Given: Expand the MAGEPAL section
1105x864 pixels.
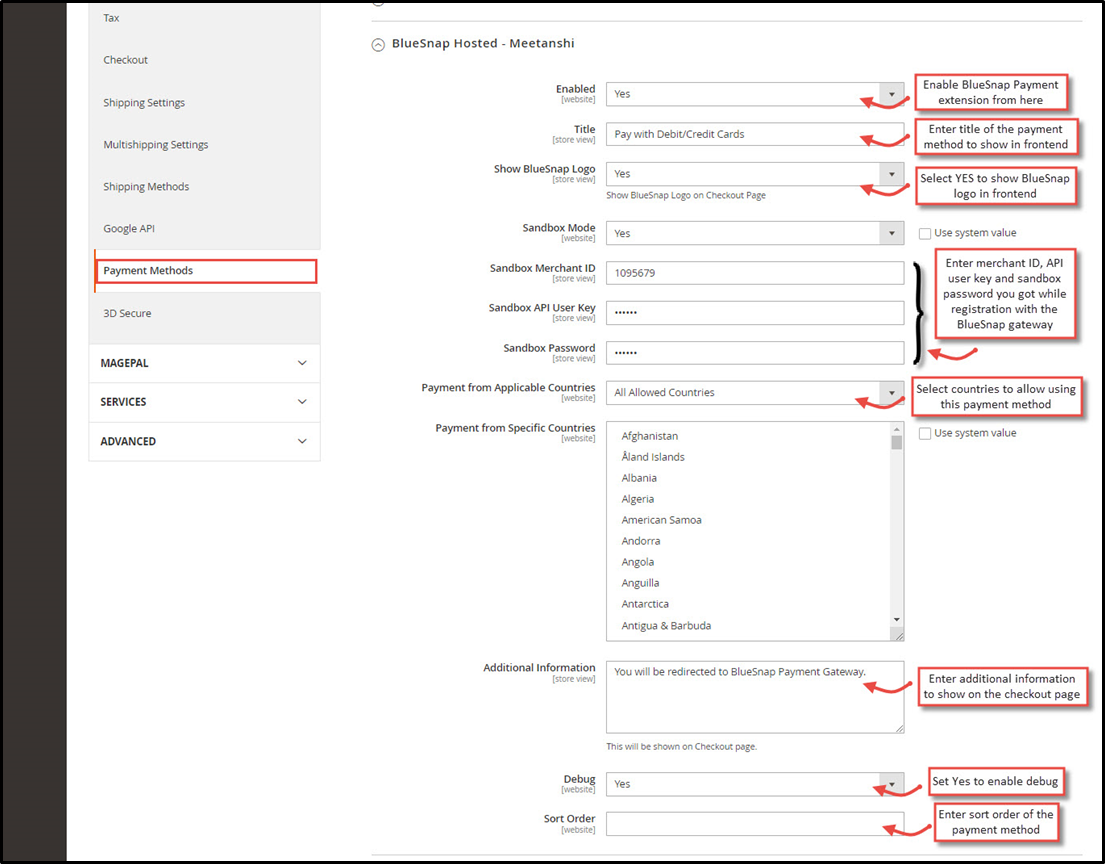Looking at the screenshot, I should [204, 364].
